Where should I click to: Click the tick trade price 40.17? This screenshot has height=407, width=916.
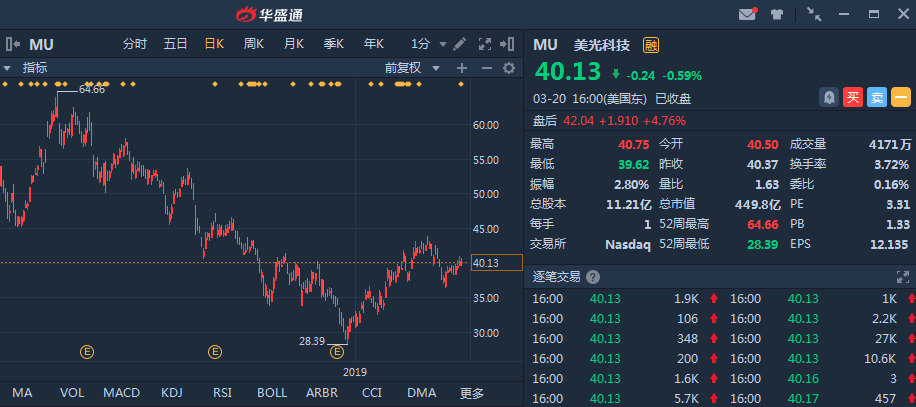(803, 398)
